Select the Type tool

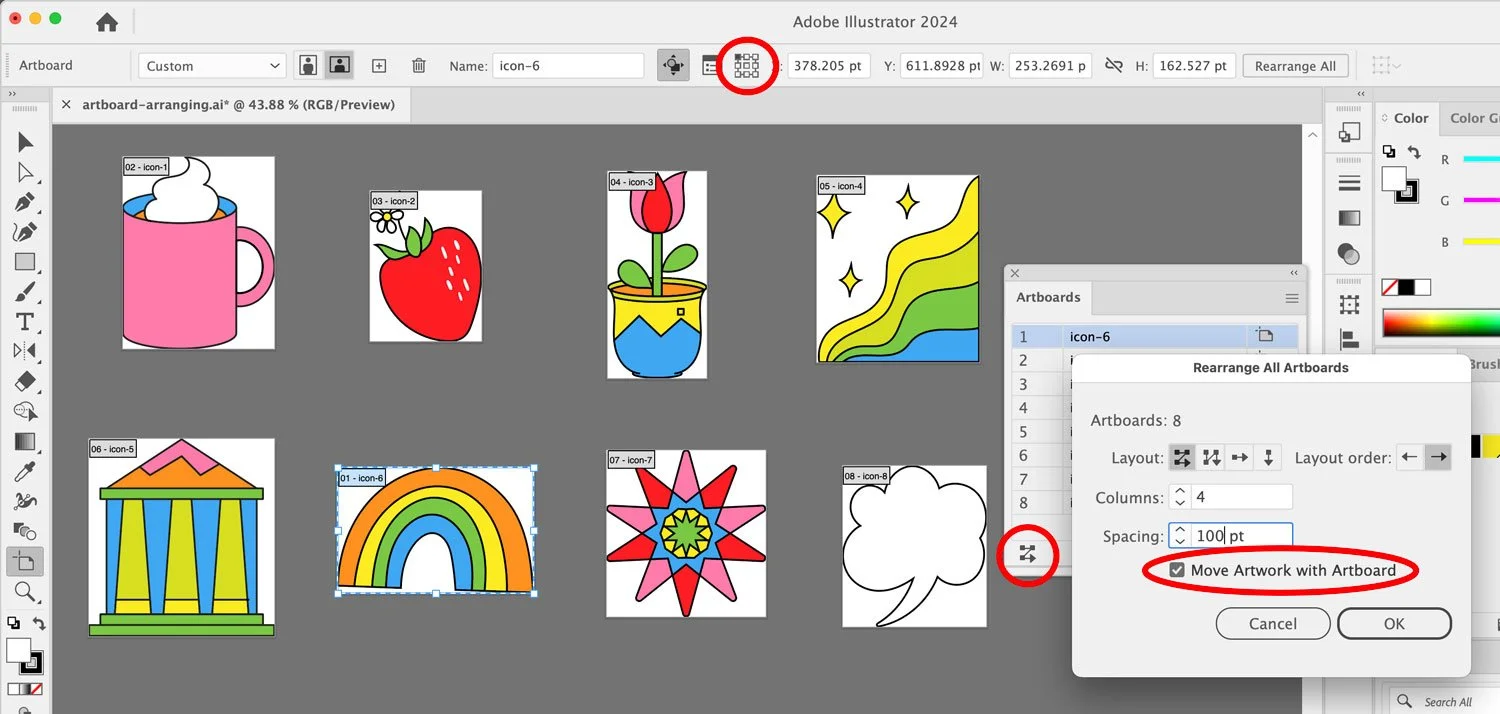(x=25, y=322)
